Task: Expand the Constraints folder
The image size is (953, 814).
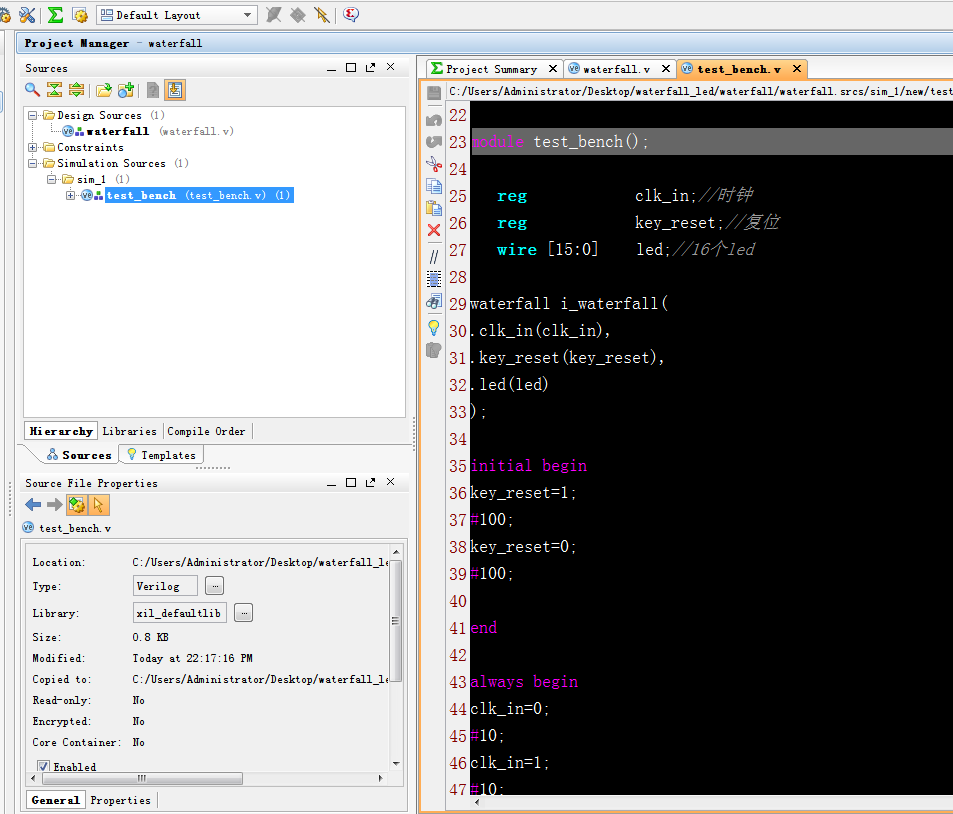Action: tap(34, 147)
